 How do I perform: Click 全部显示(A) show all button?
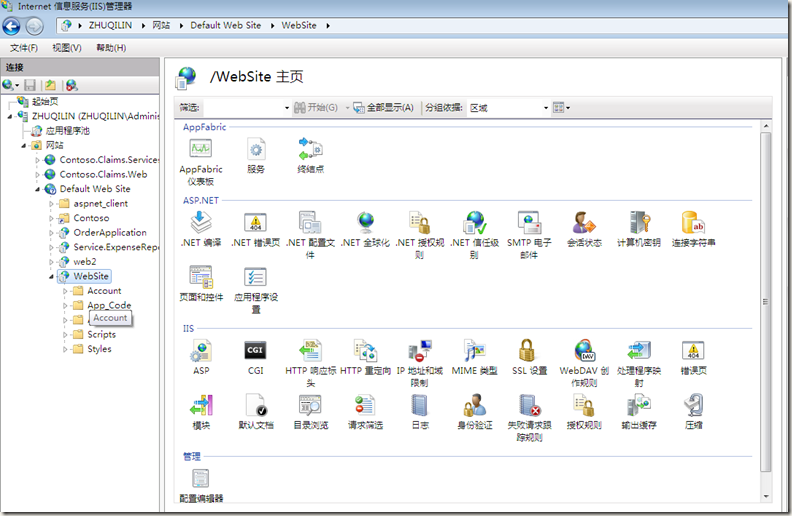384,108
